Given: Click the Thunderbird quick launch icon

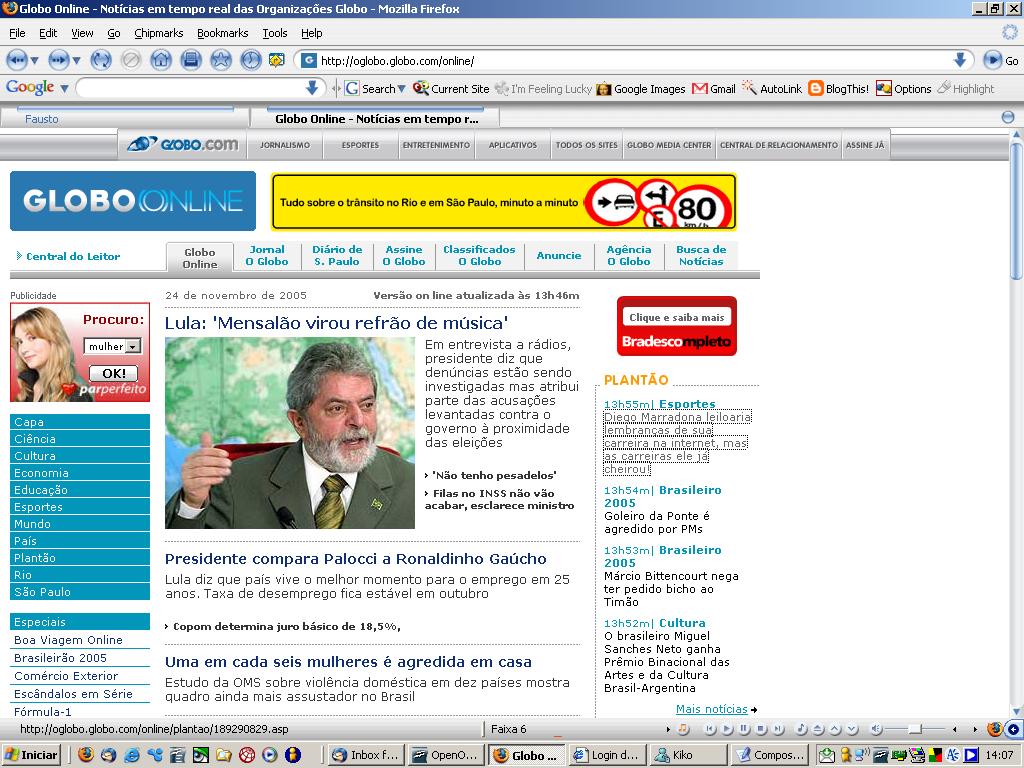Looking at the screenshot, I should pos(108,755).
